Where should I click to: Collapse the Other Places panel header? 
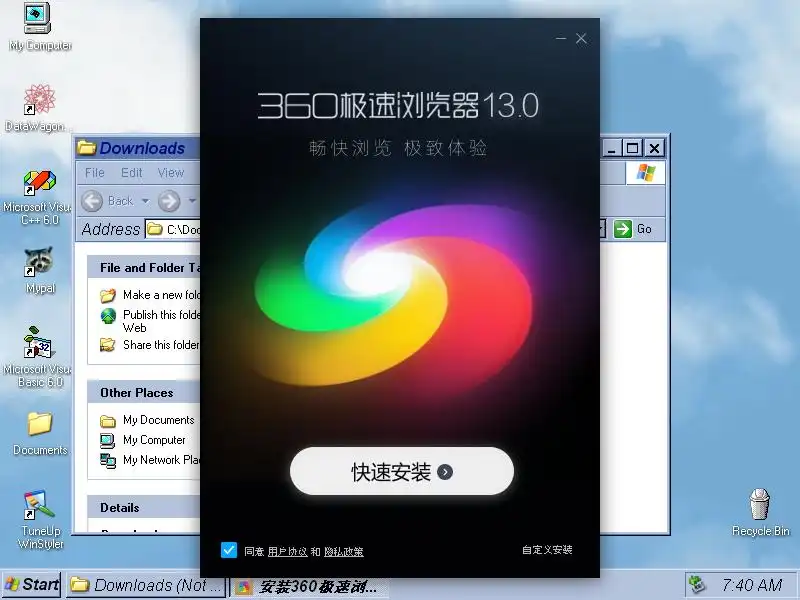(144, 392)
